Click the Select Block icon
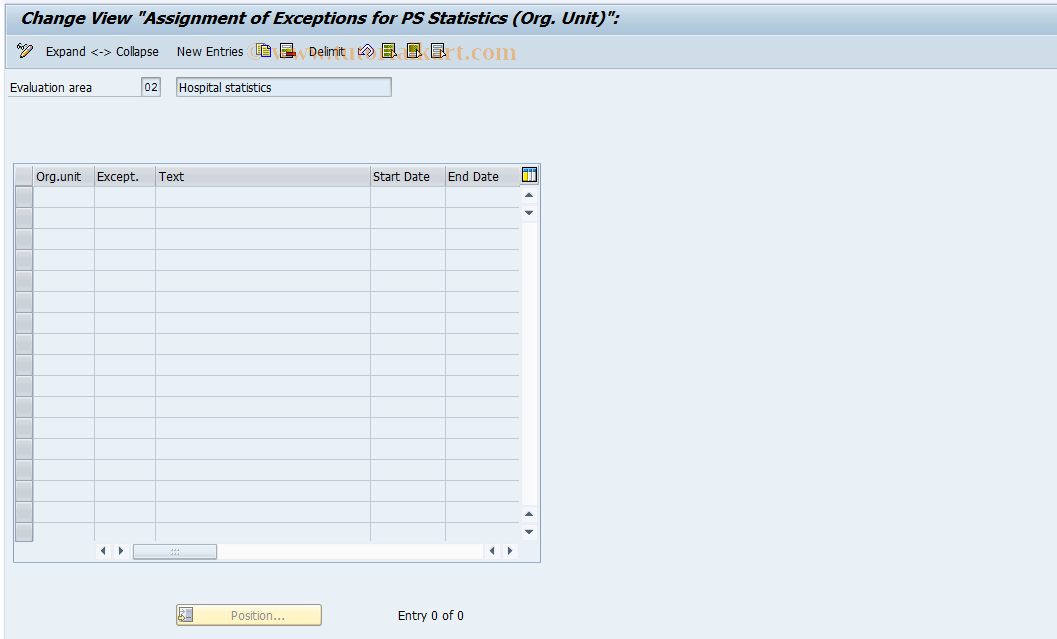1057x639 pixels. [414, 51]
